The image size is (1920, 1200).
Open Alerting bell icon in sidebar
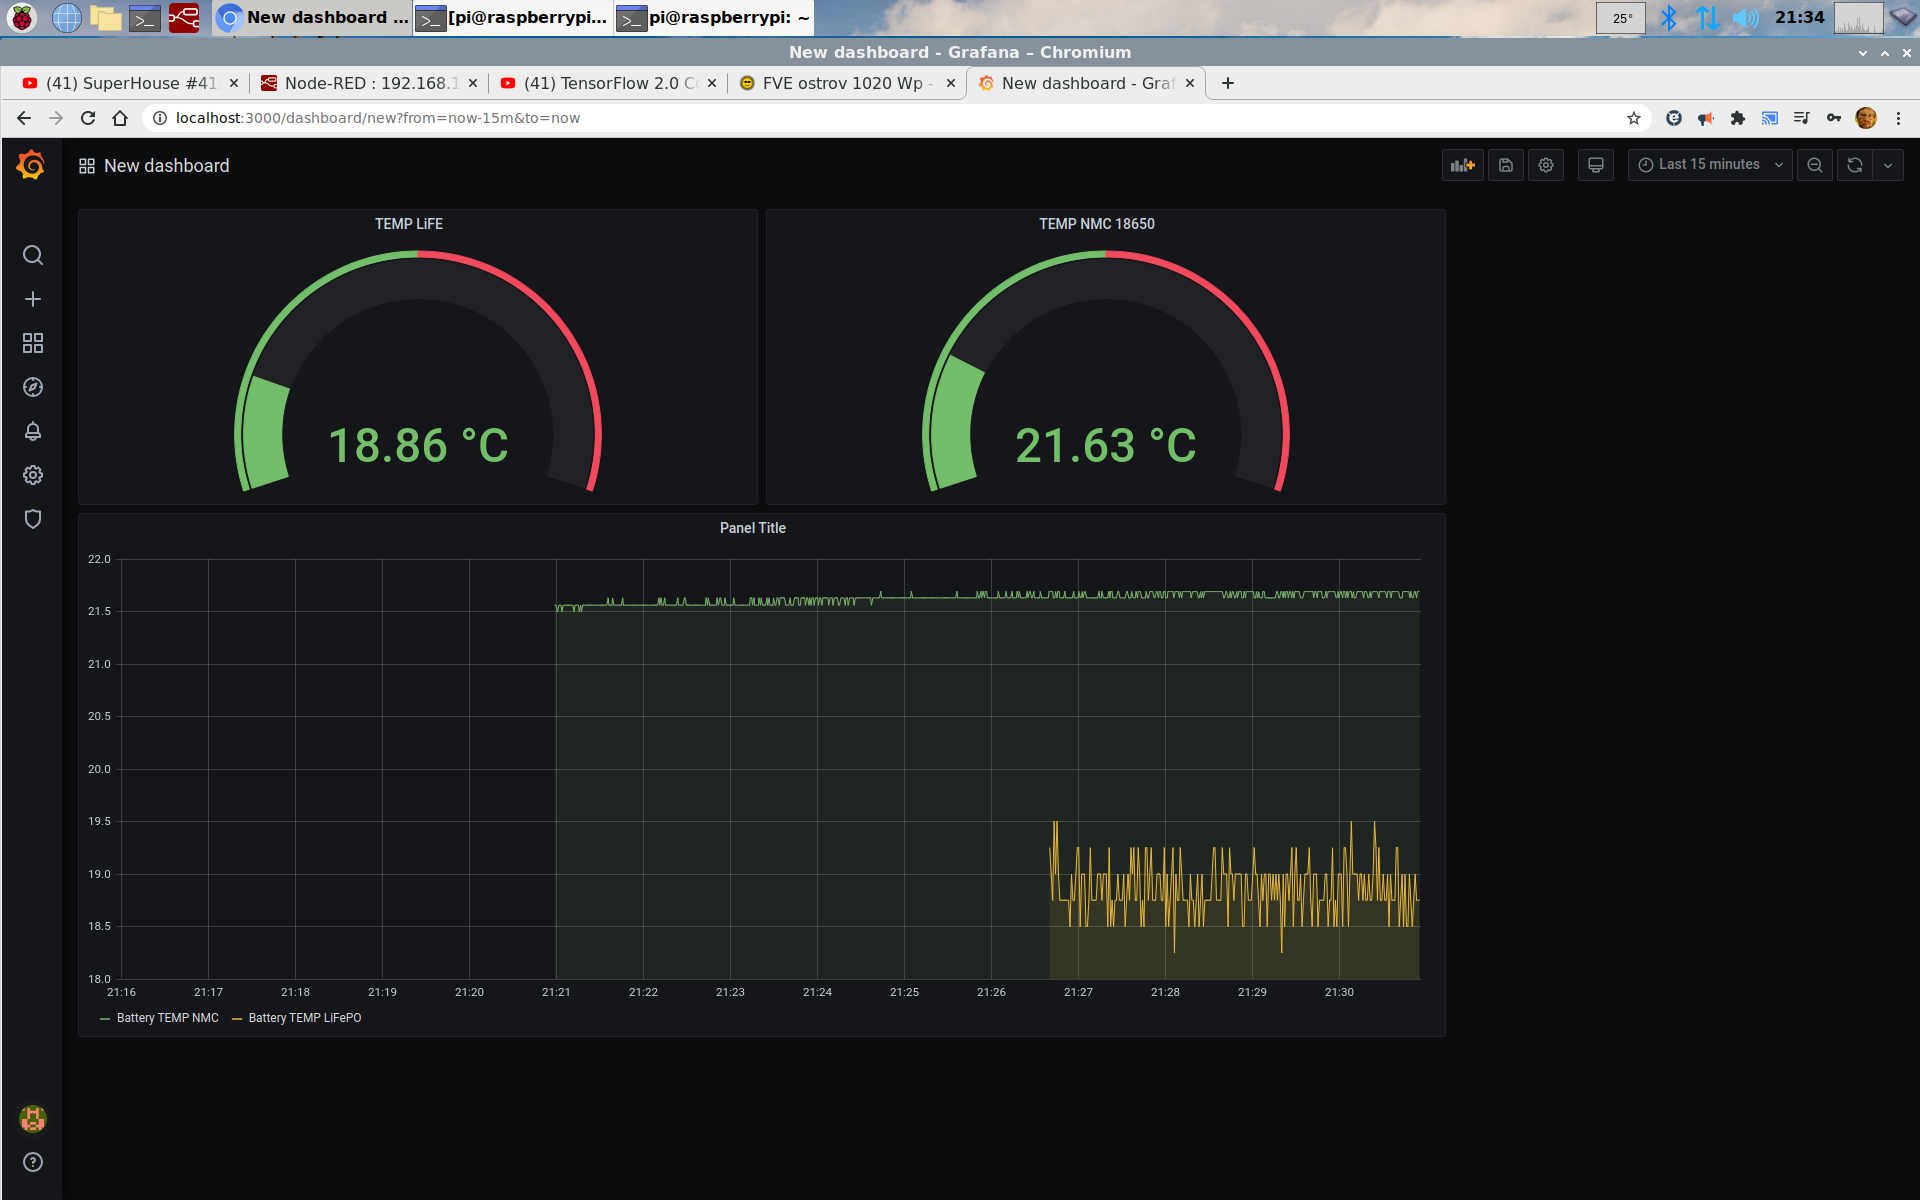[33, 431]
